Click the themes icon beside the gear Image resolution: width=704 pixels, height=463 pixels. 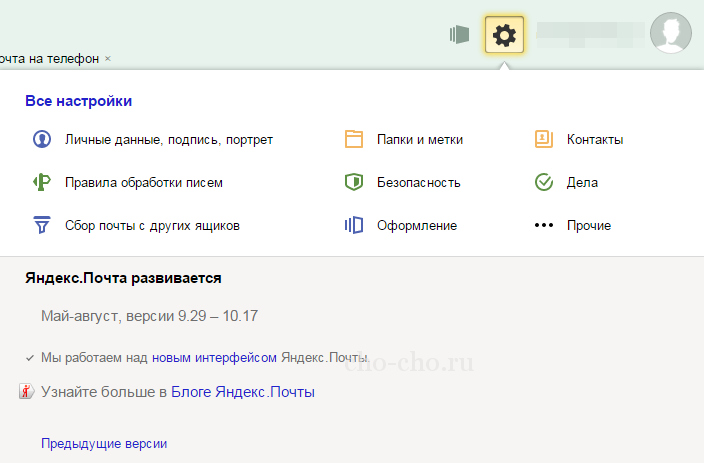[x=459, y=35]
